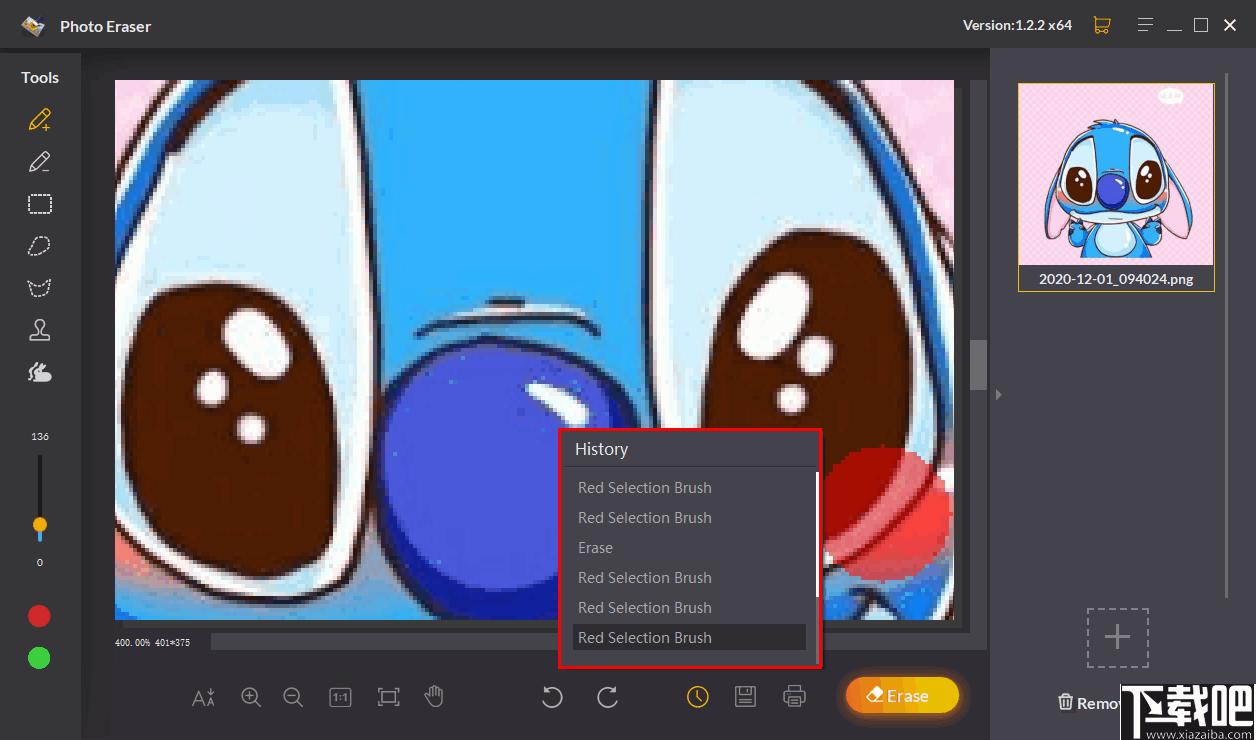Redo the last action
The width and height of the screenshot is (1256, 740).
(607, 697)
